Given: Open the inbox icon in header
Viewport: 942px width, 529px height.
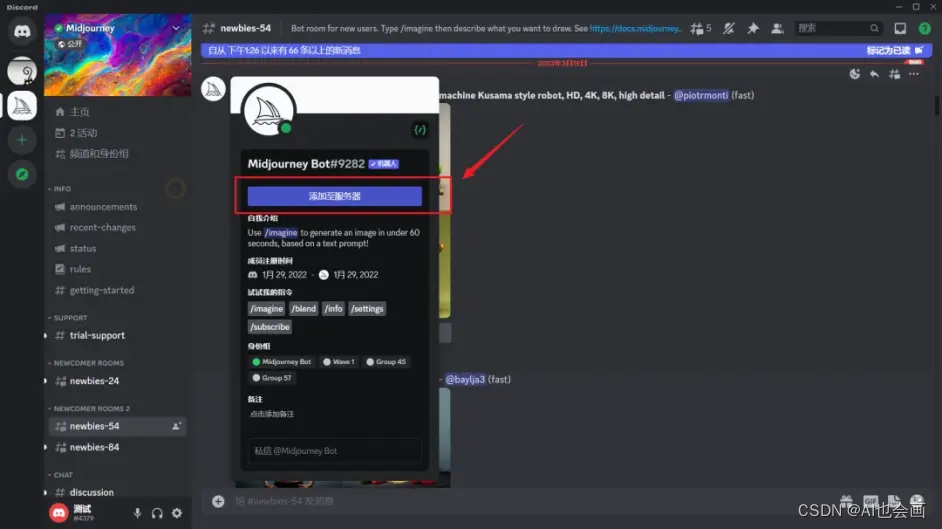Looking at the screenshot, I should (x=900, y=28).
